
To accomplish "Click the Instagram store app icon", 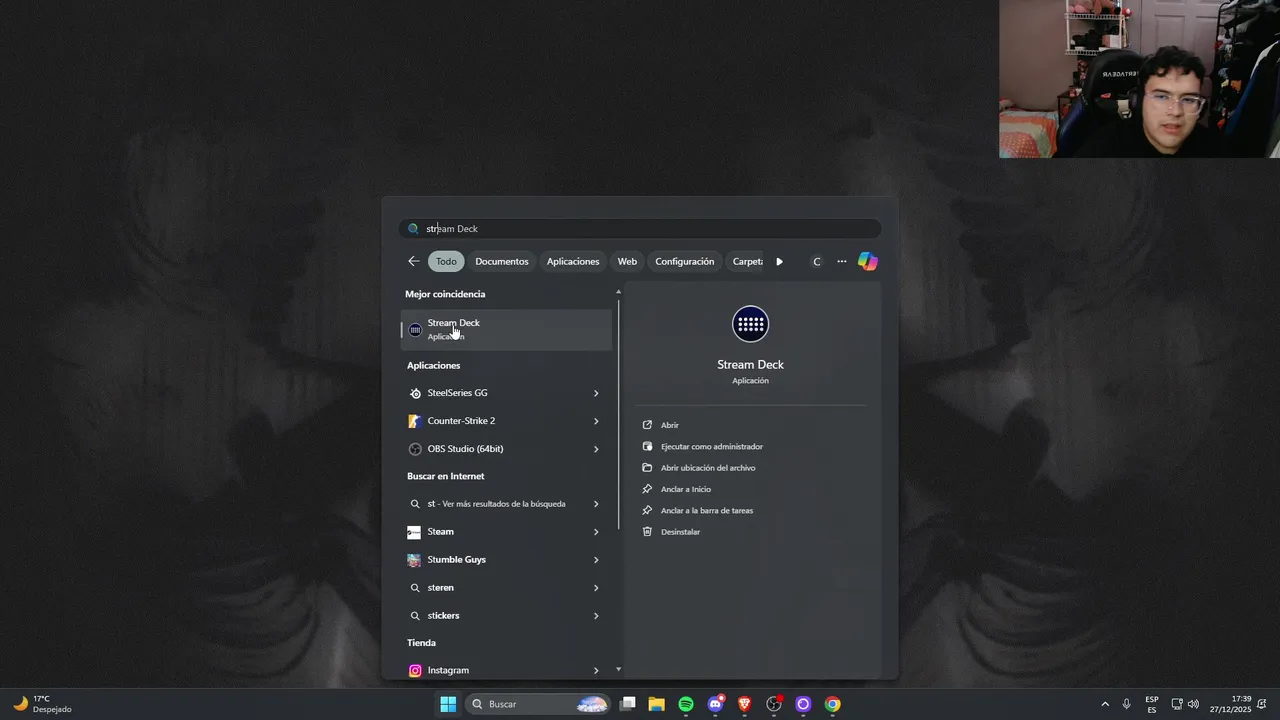I will [415, 670].
